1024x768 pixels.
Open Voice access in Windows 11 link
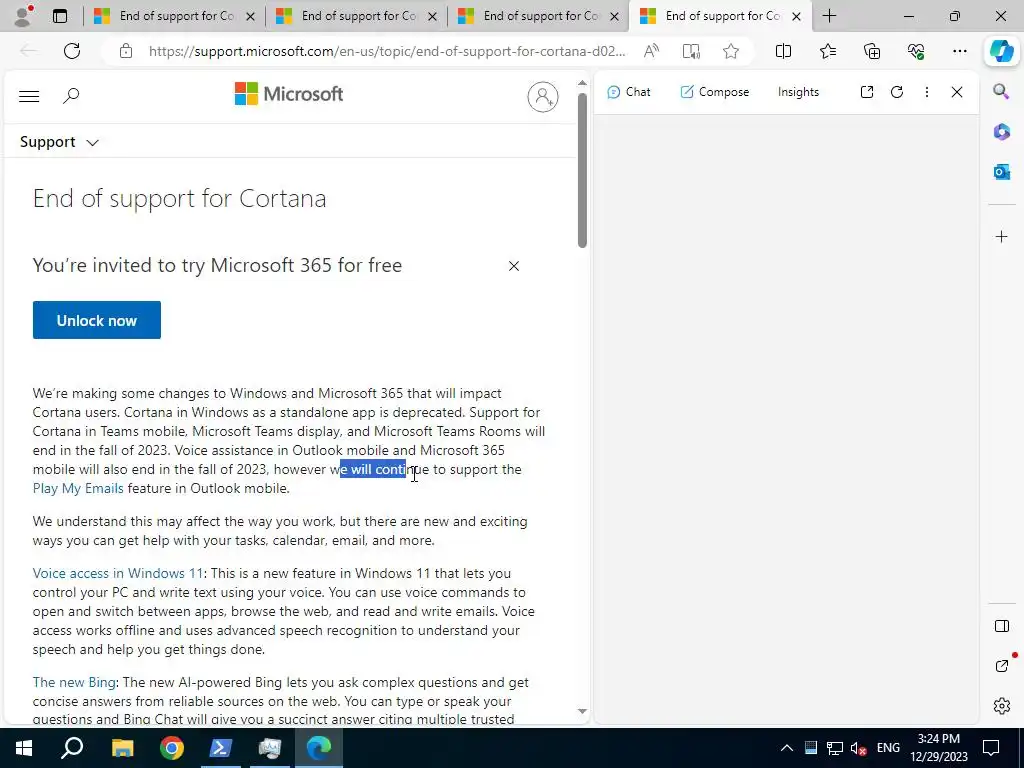(118, 573)
